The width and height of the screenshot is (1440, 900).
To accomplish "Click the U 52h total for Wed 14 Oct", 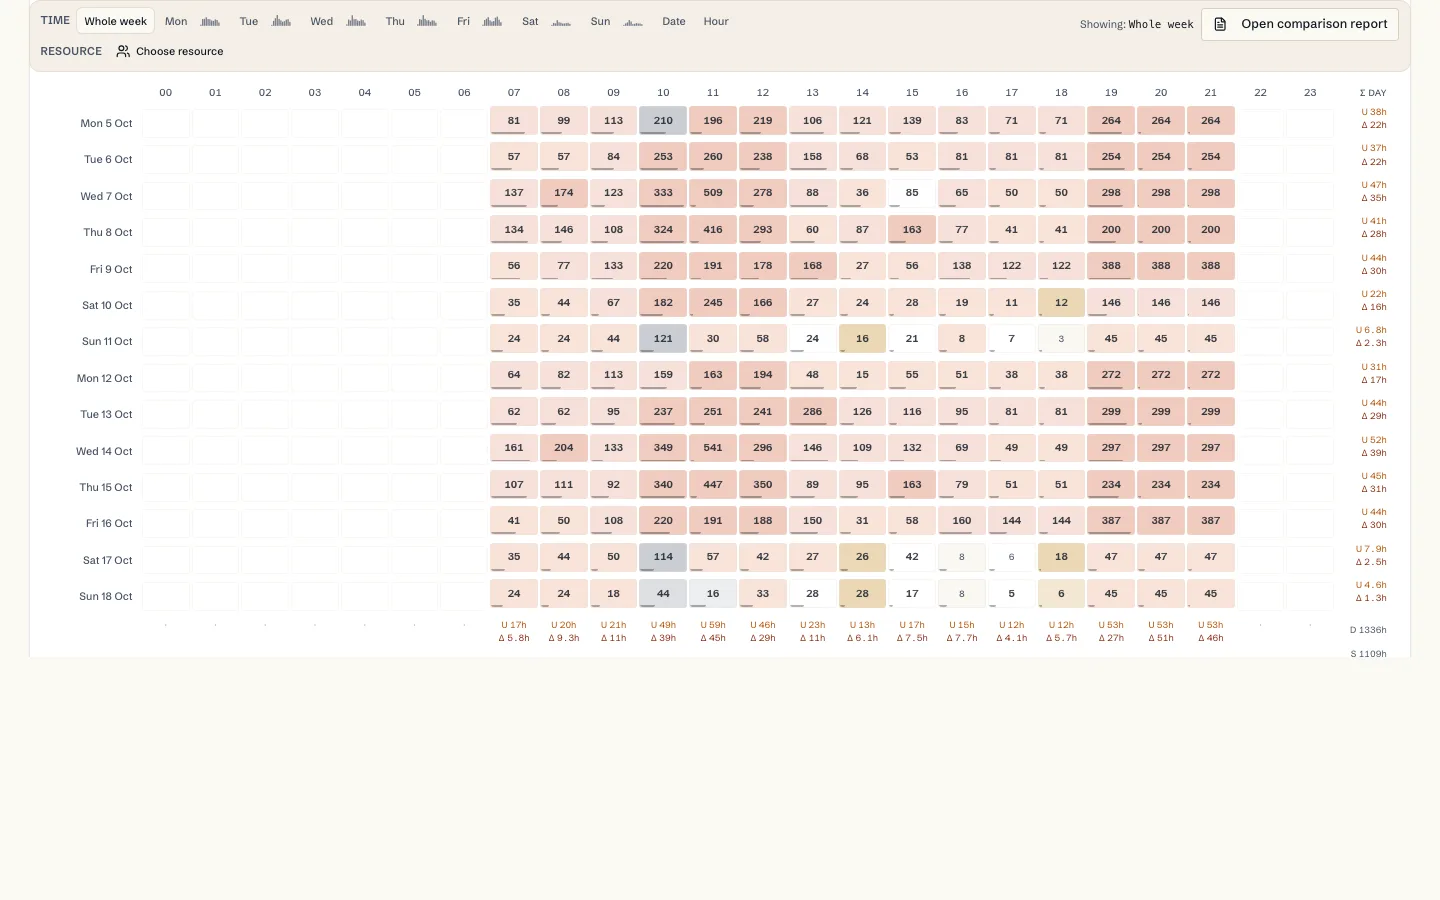I will click(1373, 440).
